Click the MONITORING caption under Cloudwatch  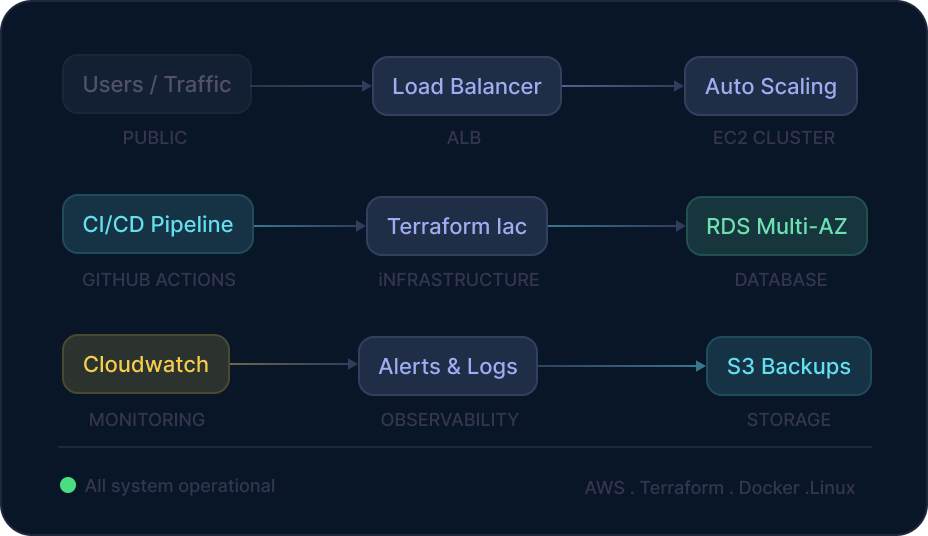point(147,420)
